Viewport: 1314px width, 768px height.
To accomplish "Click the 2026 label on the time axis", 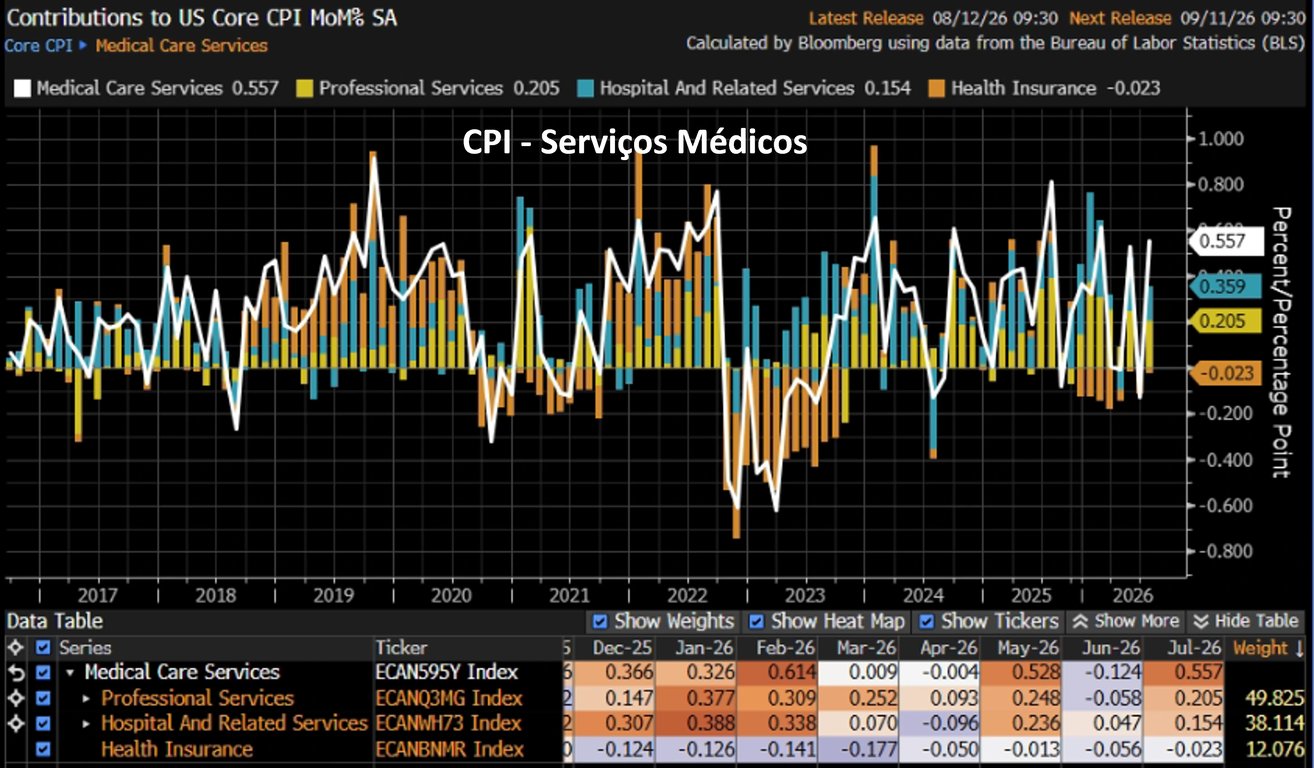I will click(1135, 595).
